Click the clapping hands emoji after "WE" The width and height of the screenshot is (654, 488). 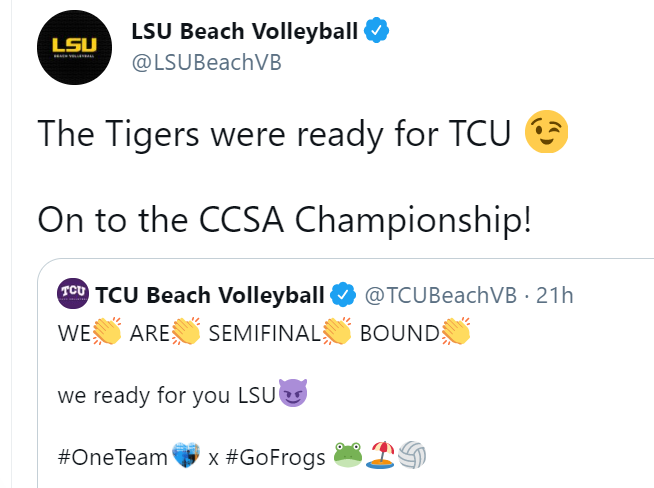pyautogui.click(x=106, y=333)
